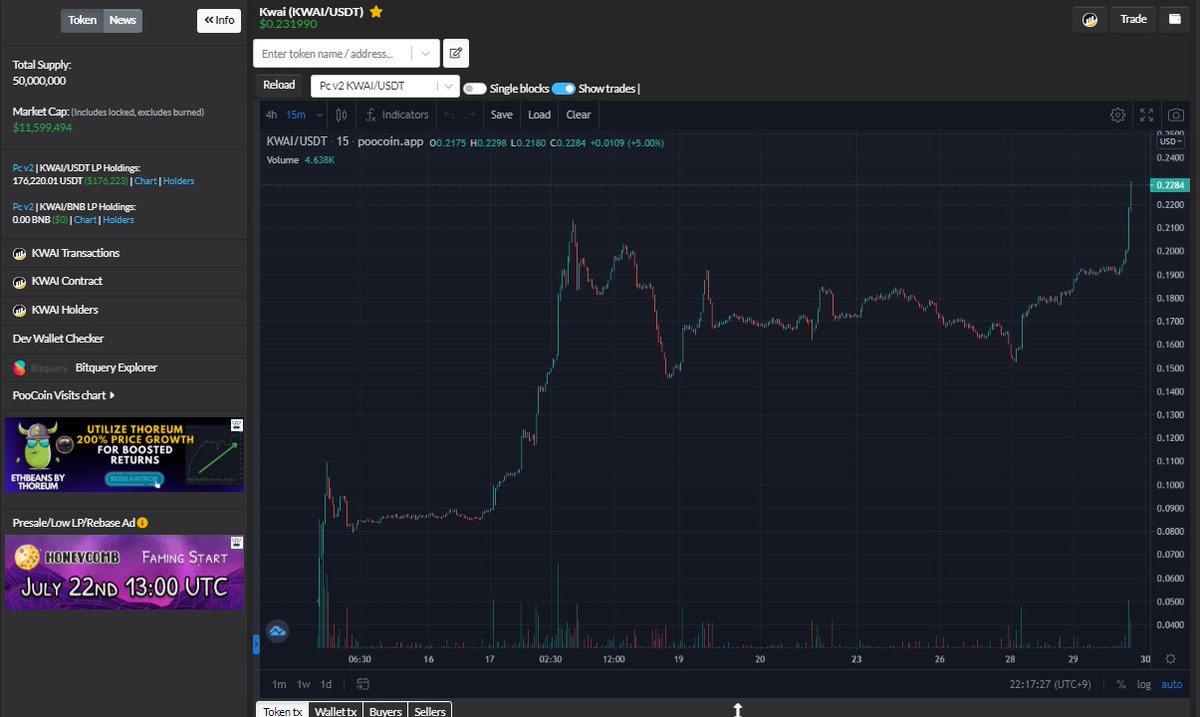Select the Buyers tab
Image resolution: width=1200 pixels, height=717 pixels.
pos(386,710)
